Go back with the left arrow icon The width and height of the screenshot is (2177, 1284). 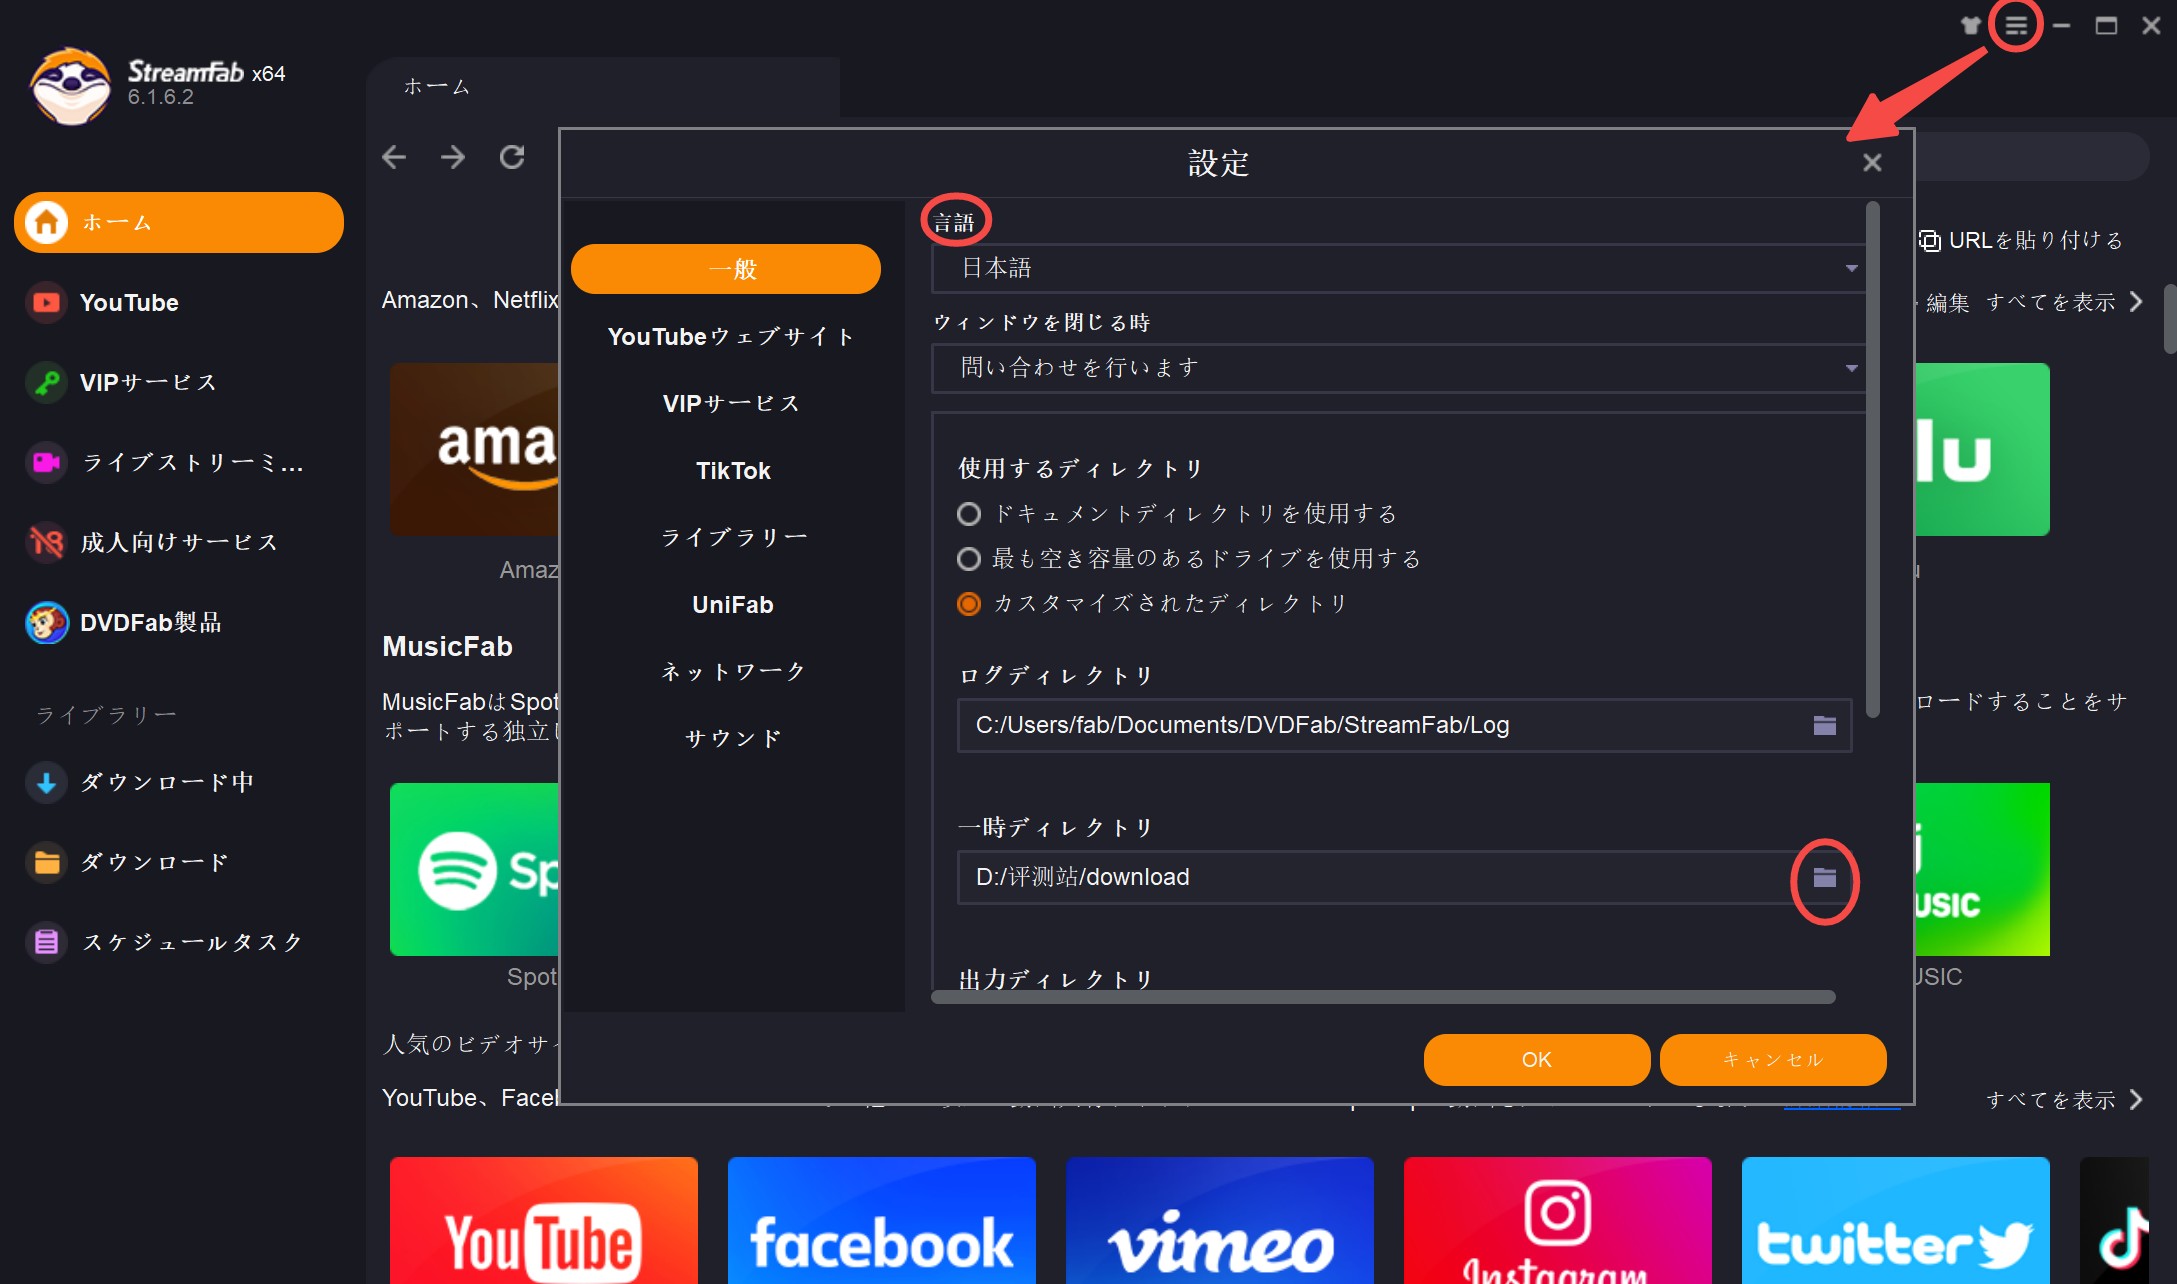394,157
